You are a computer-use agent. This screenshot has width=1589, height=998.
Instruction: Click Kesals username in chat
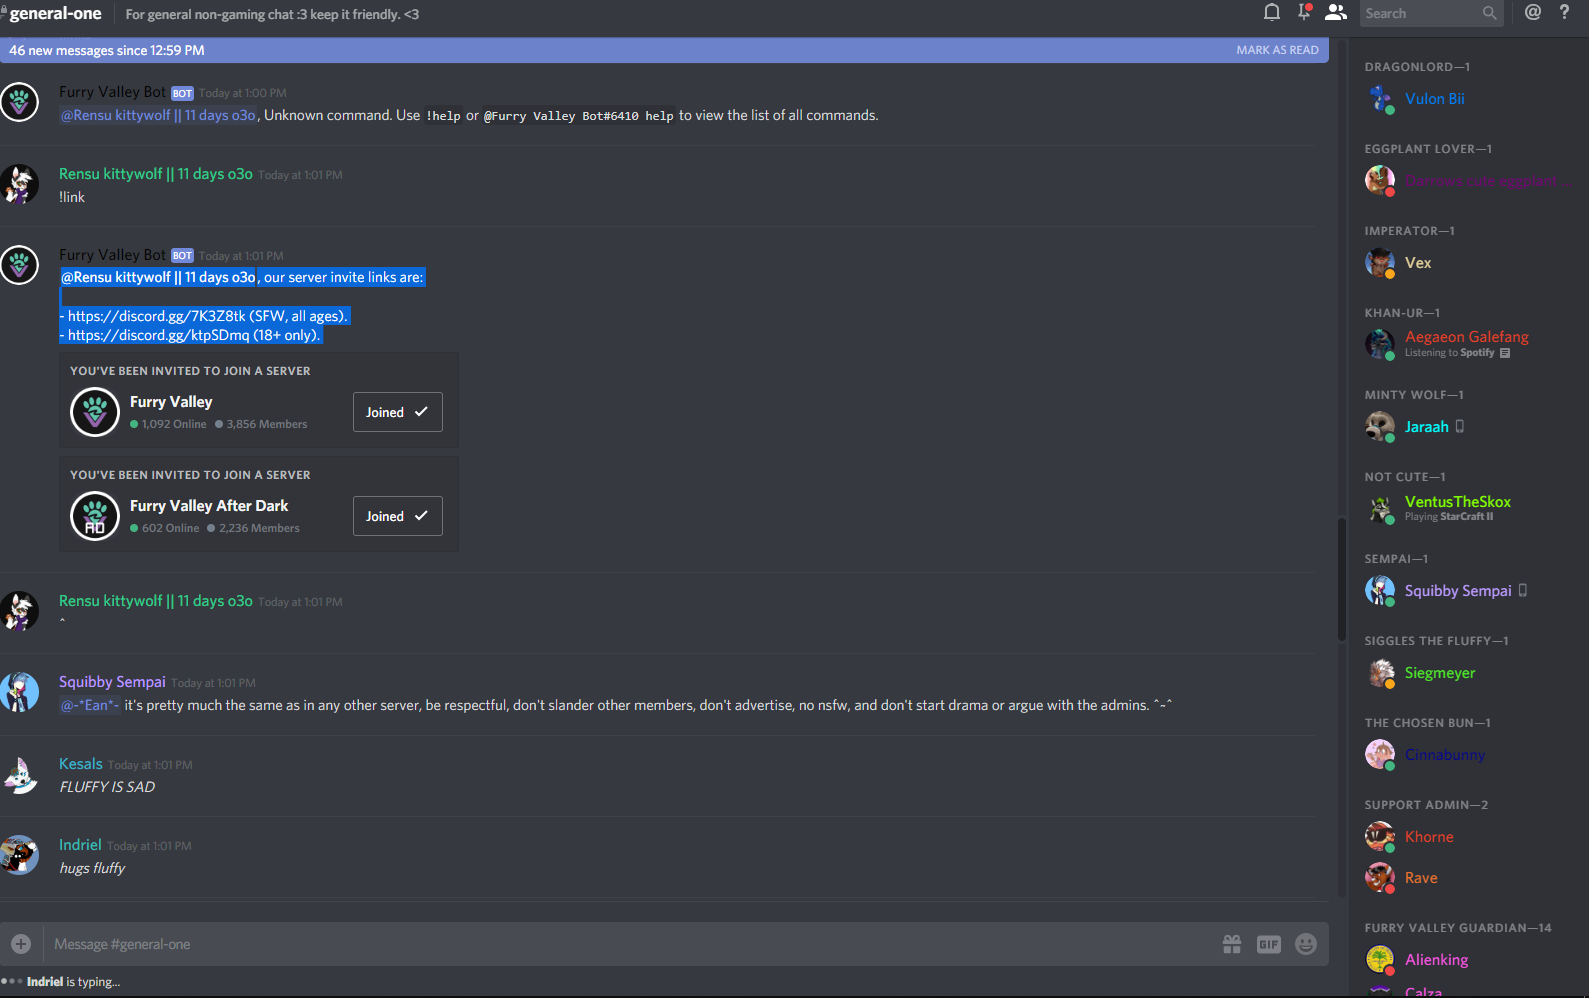81,764
